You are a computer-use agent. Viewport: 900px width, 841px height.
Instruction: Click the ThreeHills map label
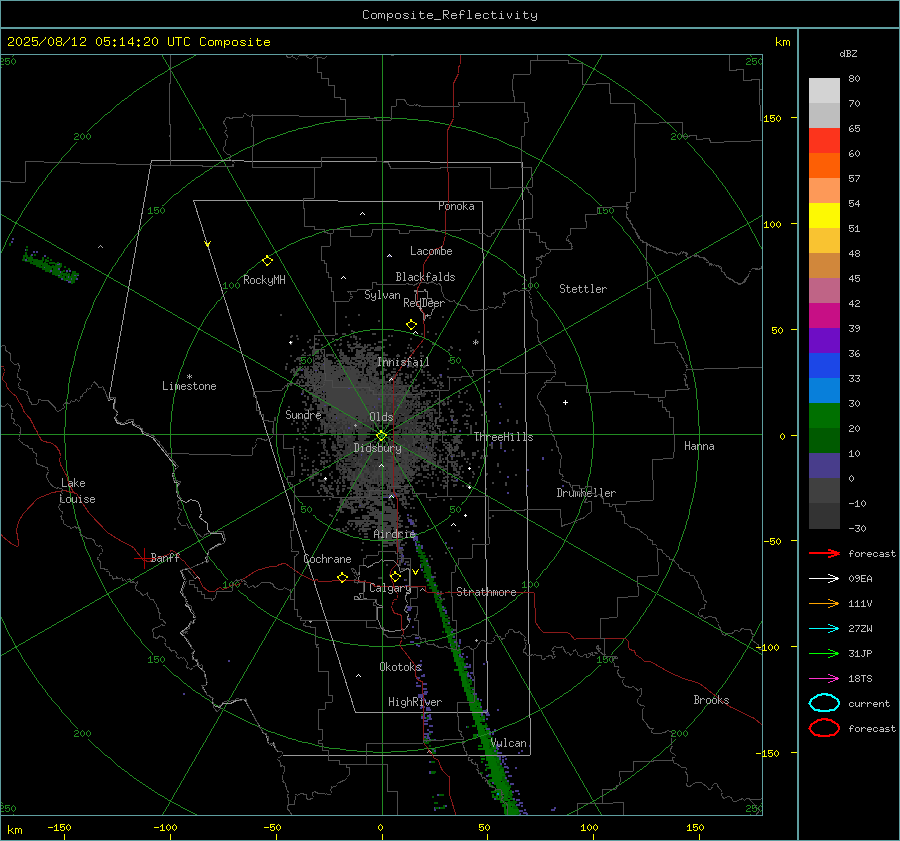(x=503, y=437)
